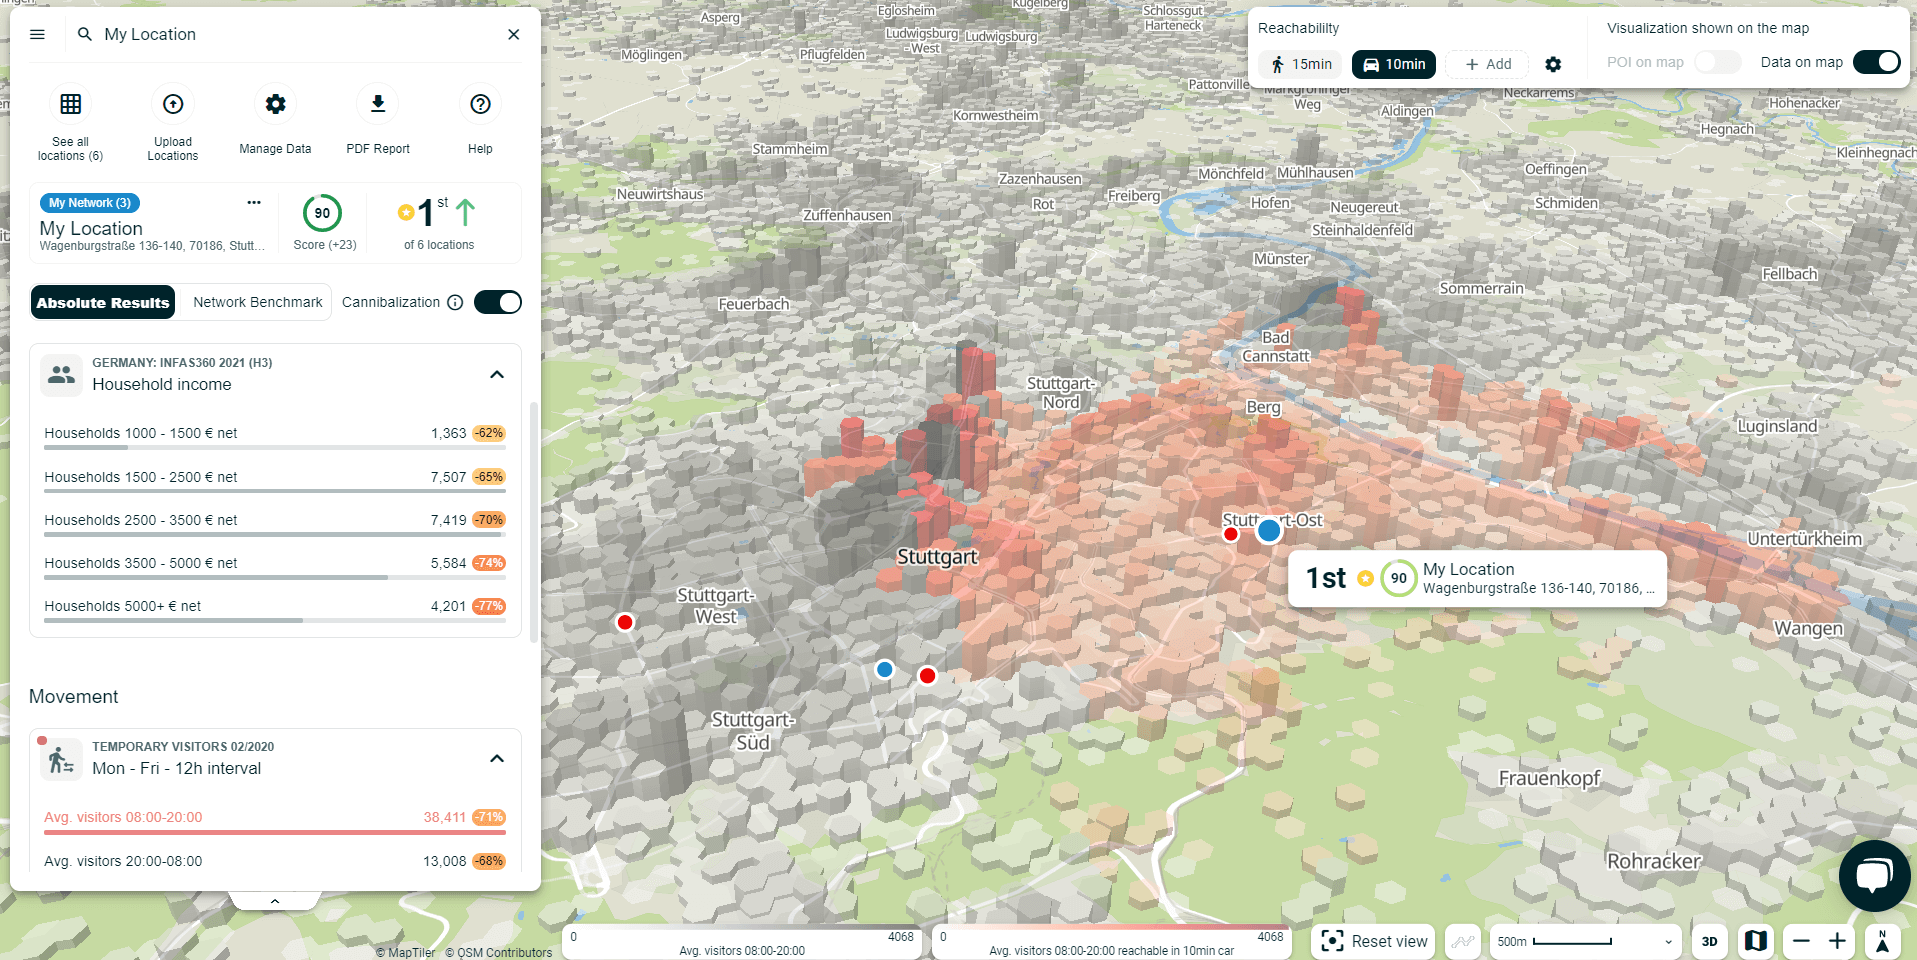Select 10min car reachability
Viewport: 1917px width, 960px height.
[x=1394, y=64]
